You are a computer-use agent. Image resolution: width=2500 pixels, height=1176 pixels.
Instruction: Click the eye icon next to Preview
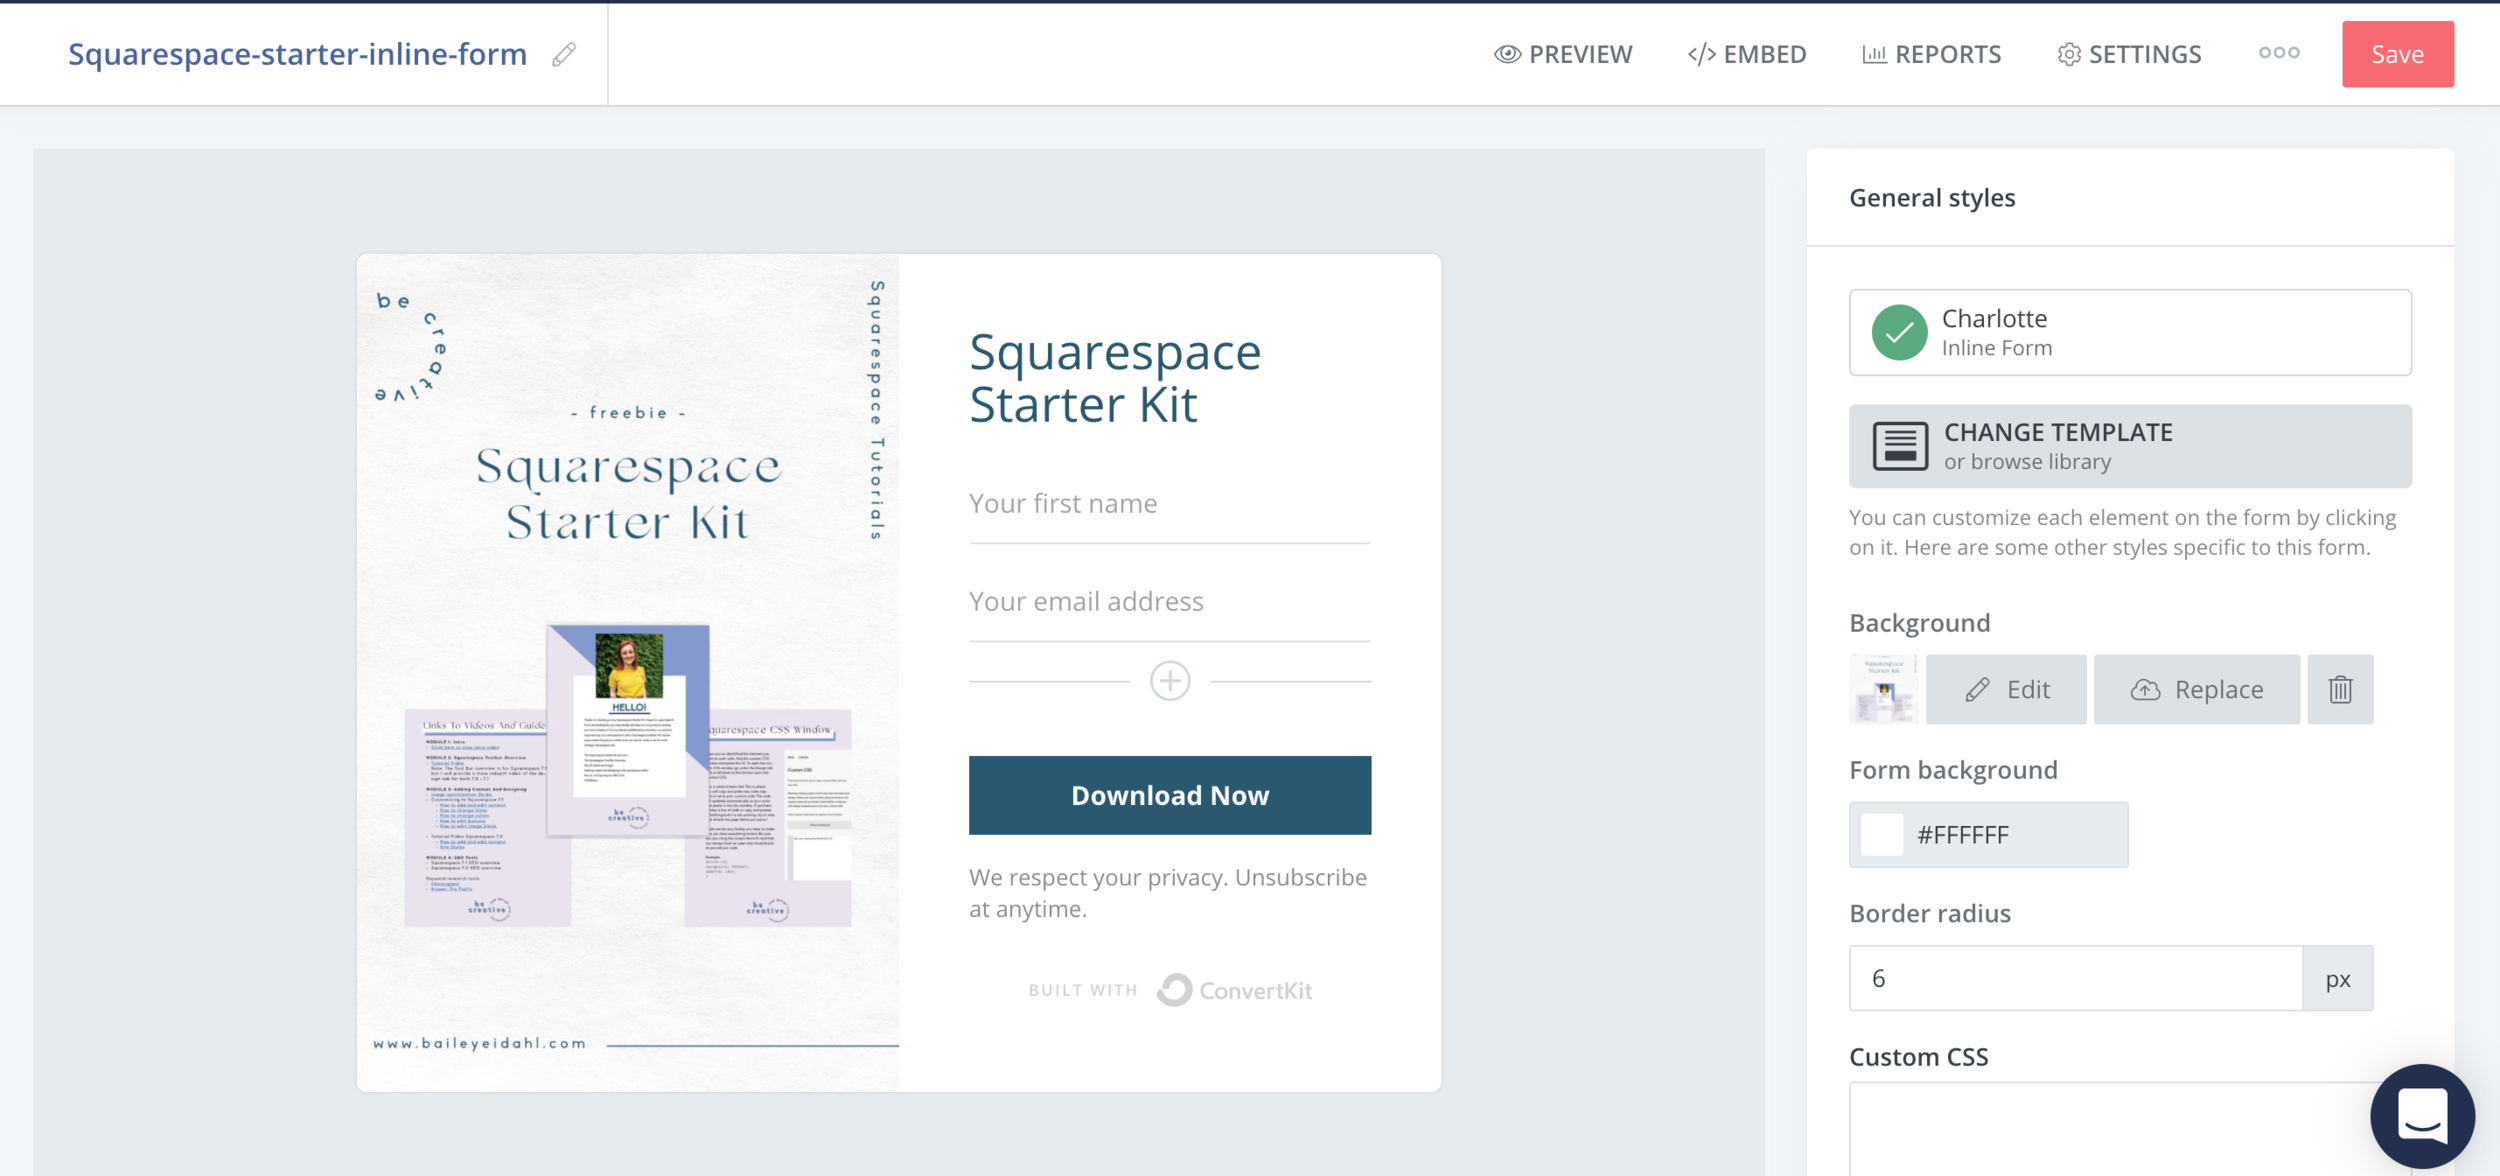[x=1507, y=54]
